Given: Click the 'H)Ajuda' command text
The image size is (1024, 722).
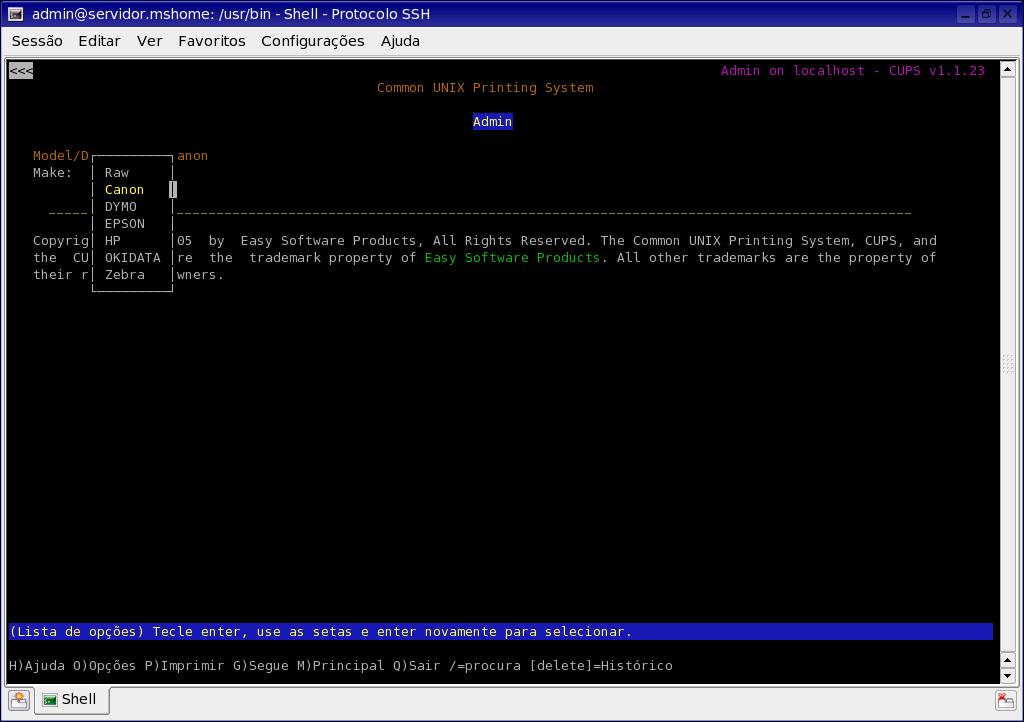Looking at the screenshot, I should pos(37,666).
